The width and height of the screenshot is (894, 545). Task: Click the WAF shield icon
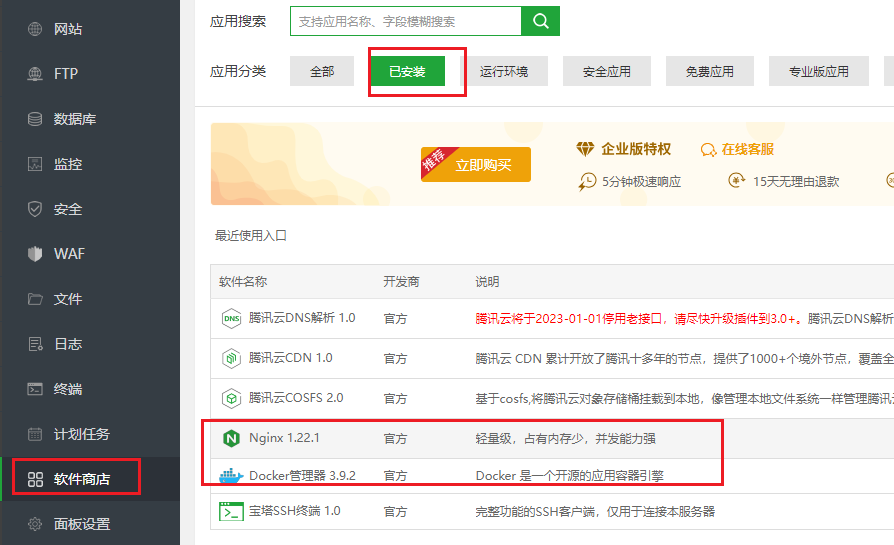(x=35, y=254)
